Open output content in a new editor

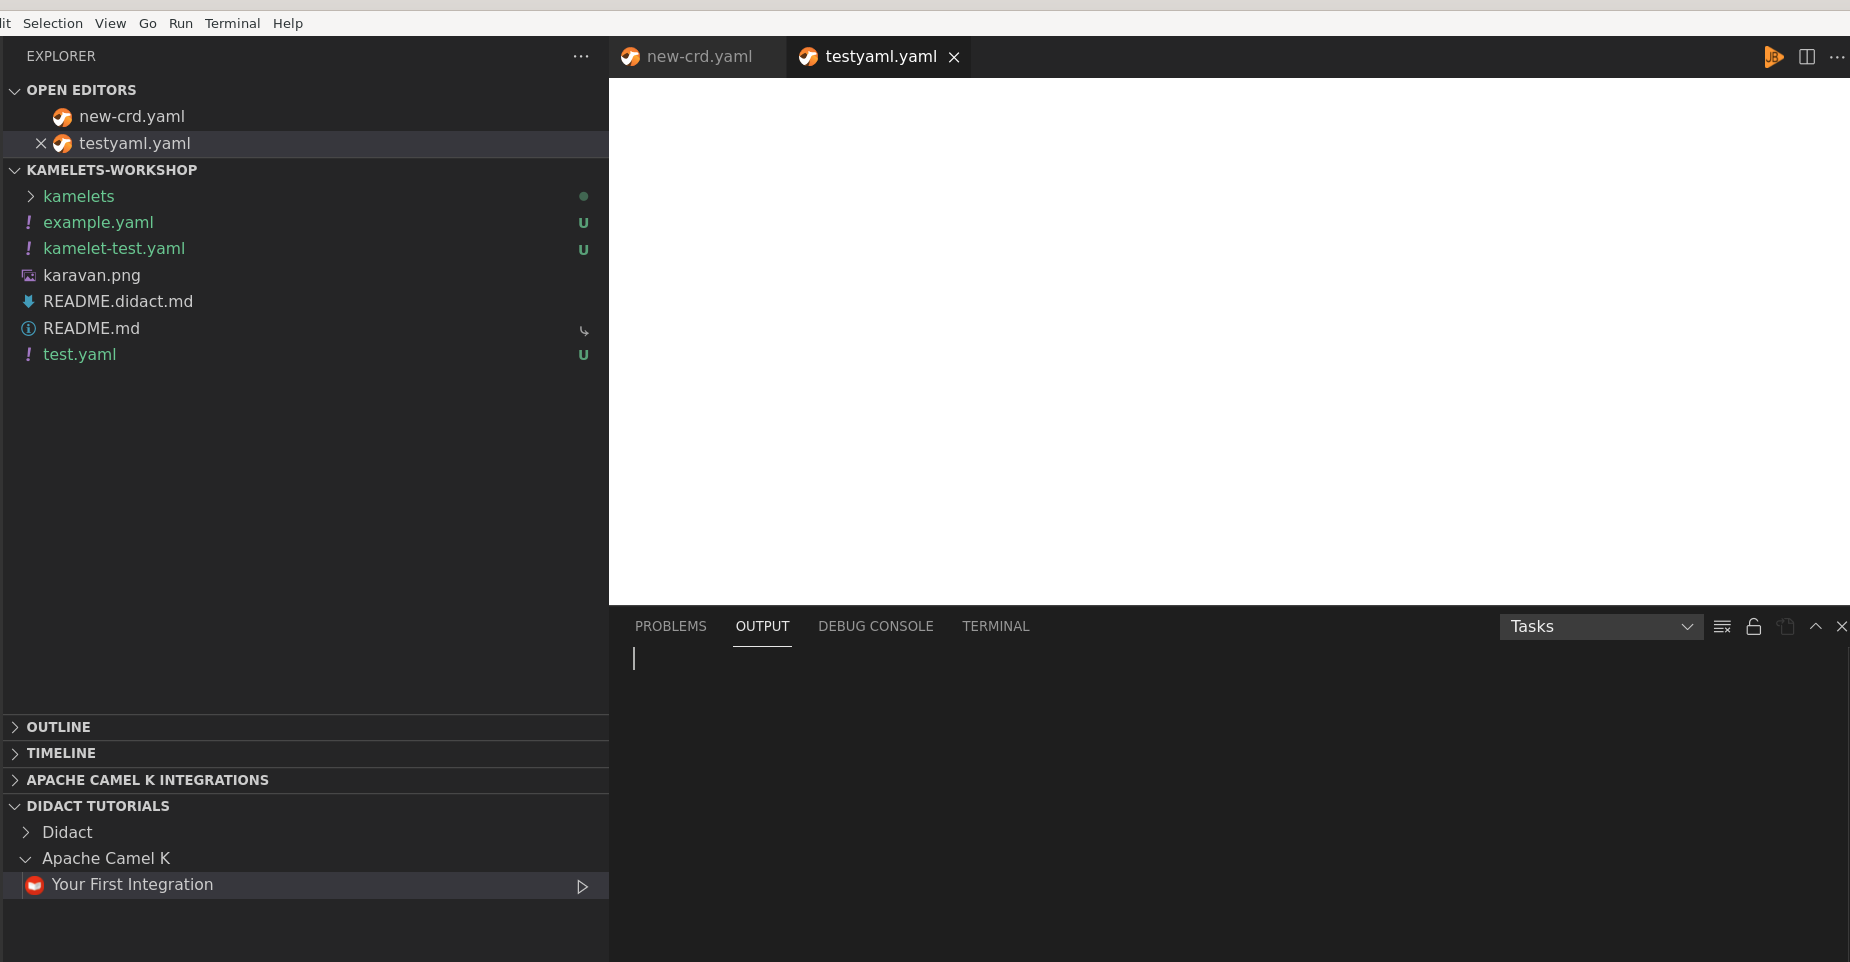1785,626
